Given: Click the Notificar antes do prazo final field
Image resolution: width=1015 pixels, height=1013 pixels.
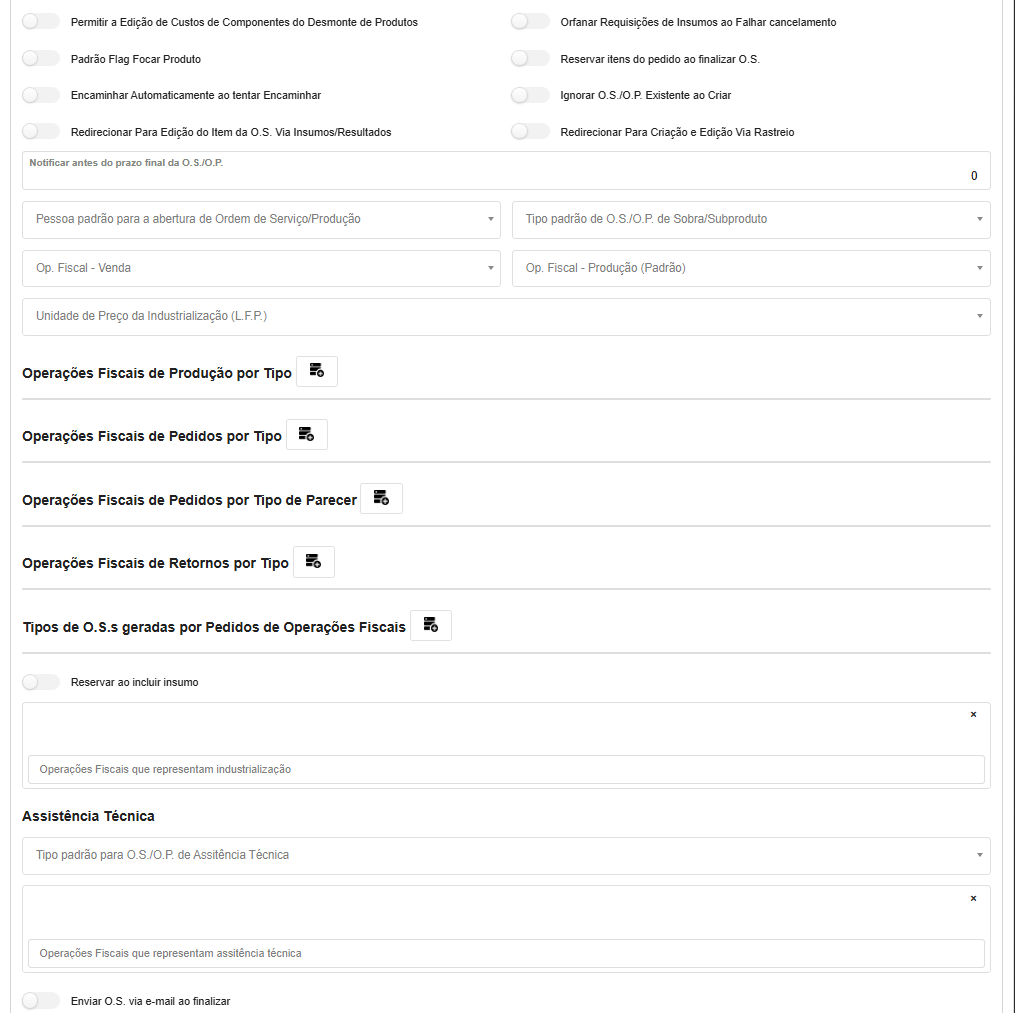Looking at the screenshot, I should coord(506,175).
